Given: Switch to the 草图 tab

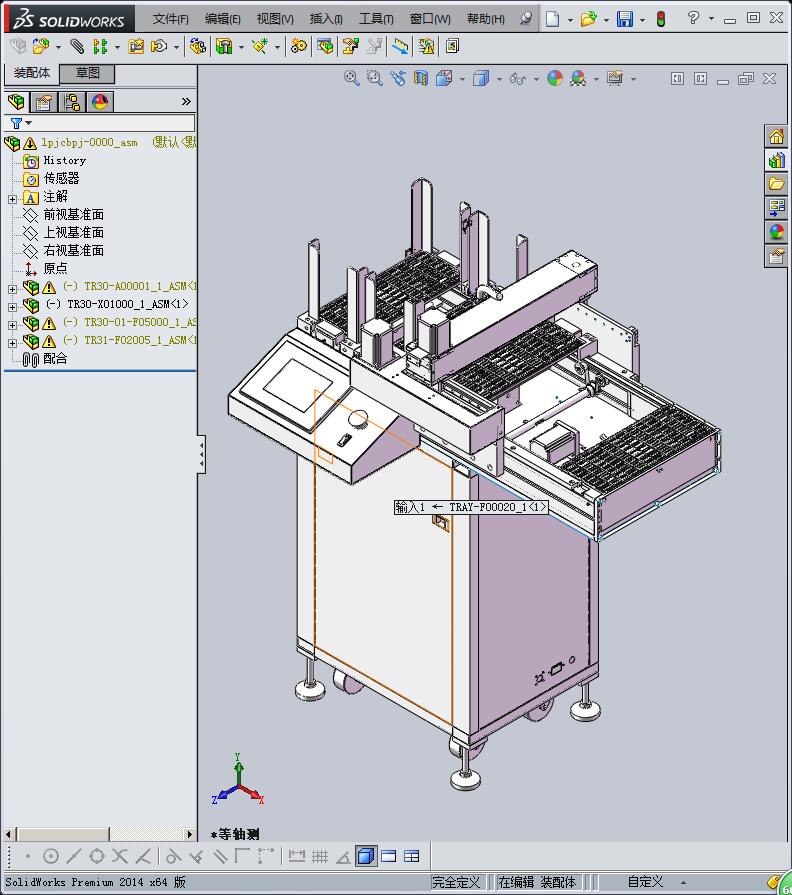Looking at the screenshot, I should pyautogui.click(x=87, y=74).
